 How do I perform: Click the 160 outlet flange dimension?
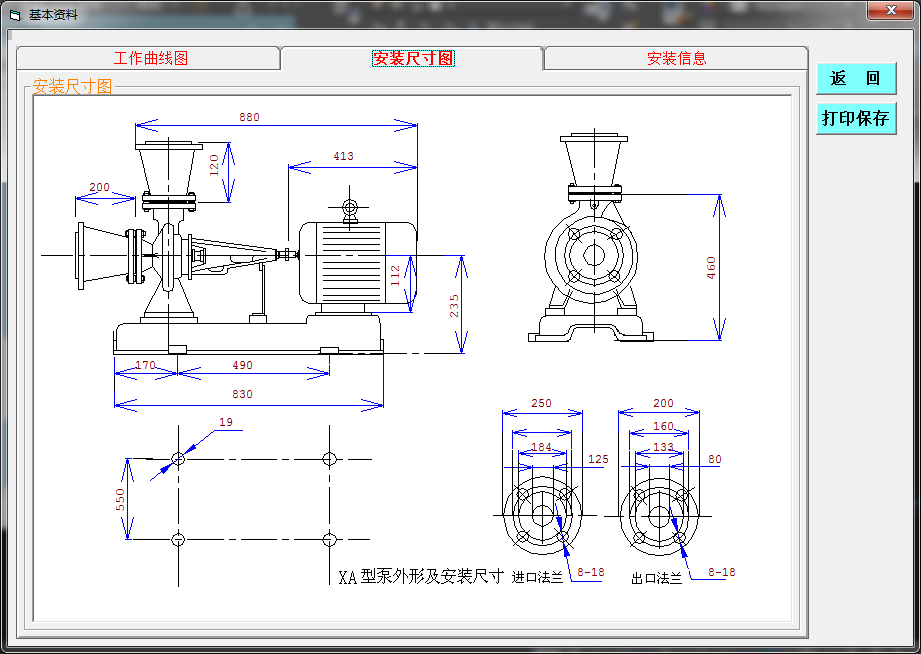(x=663, y=426)
